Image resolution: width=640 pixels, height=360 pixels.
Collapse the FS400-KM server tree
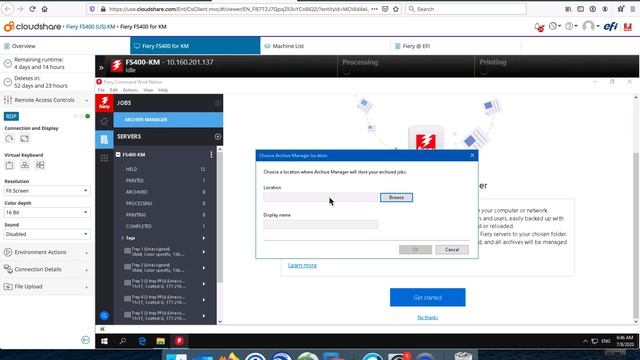pos(118,155)
